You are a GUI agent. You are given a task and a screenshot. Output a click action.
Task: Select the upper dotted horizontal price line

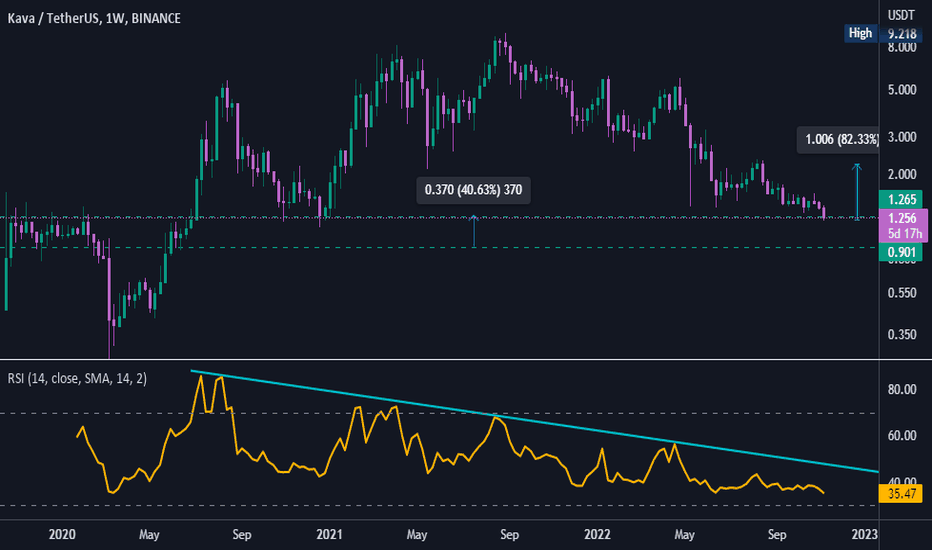(439, 218)
